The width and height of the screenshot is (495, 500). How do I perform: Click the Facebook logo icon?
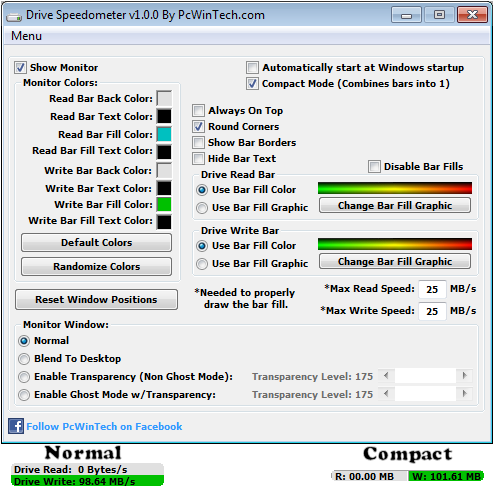tap(16, 426)
